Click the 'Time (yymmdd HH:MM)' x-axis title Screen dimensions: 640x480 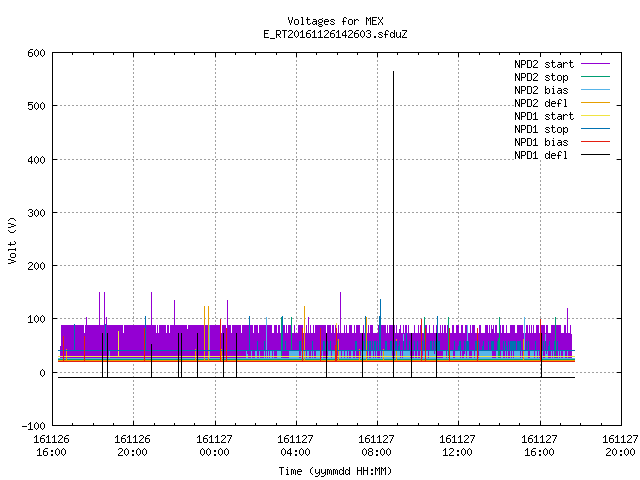pos(335,471)
